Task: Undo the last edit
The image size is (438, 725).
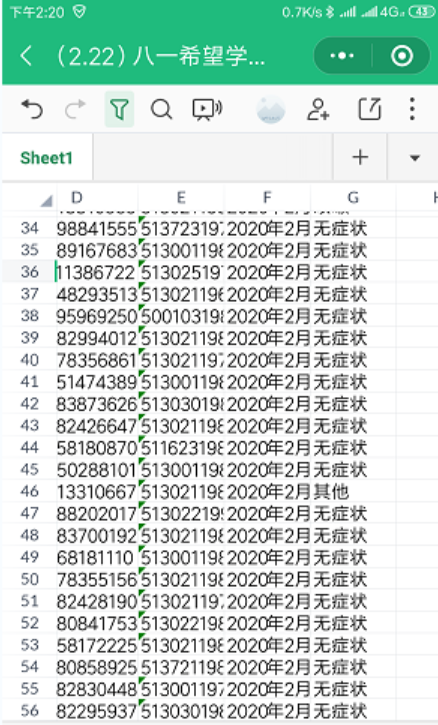Action: [x=32, y=110]
